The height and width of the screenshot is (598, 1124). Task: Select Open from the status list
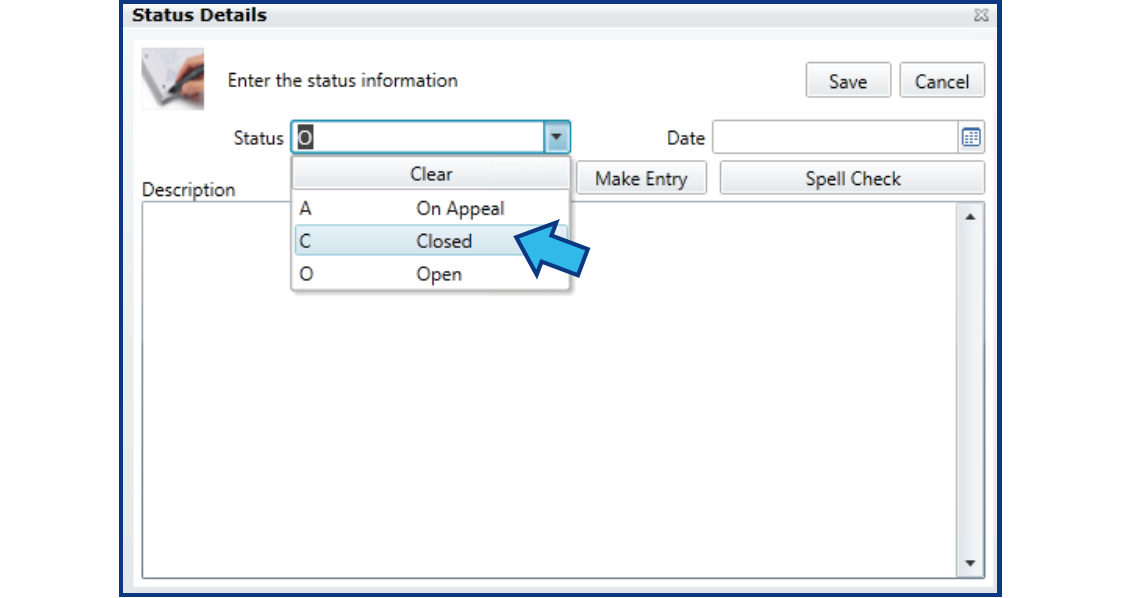(430, 273)
